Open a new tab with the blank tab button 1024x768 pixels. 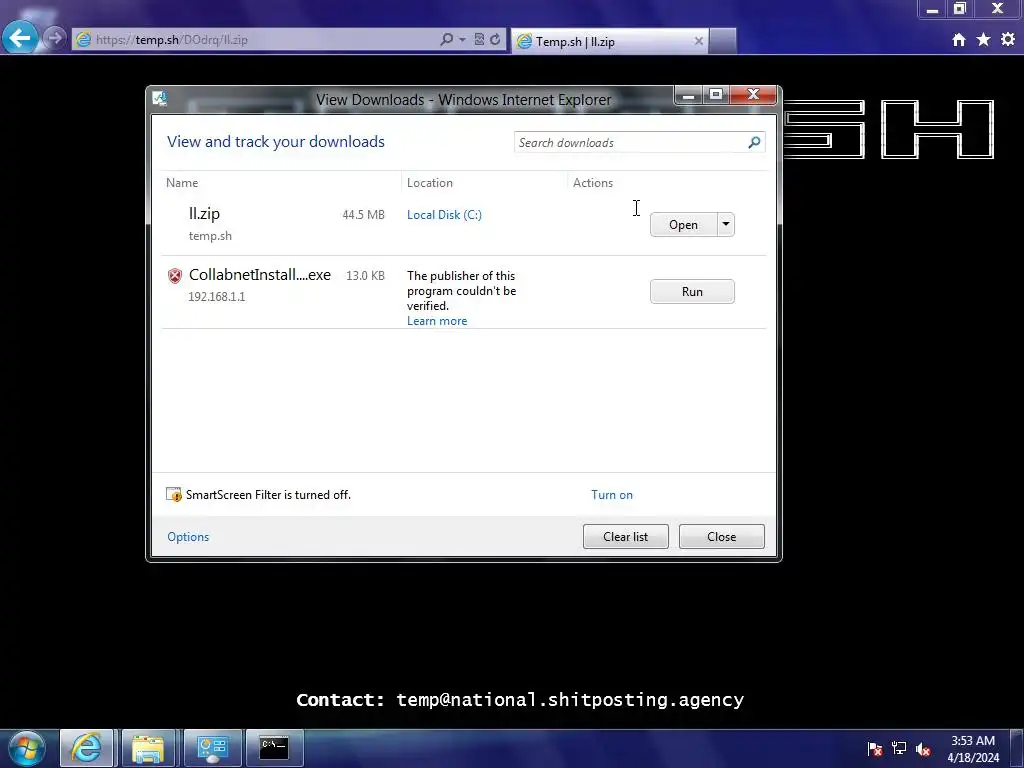click(723, 41)
